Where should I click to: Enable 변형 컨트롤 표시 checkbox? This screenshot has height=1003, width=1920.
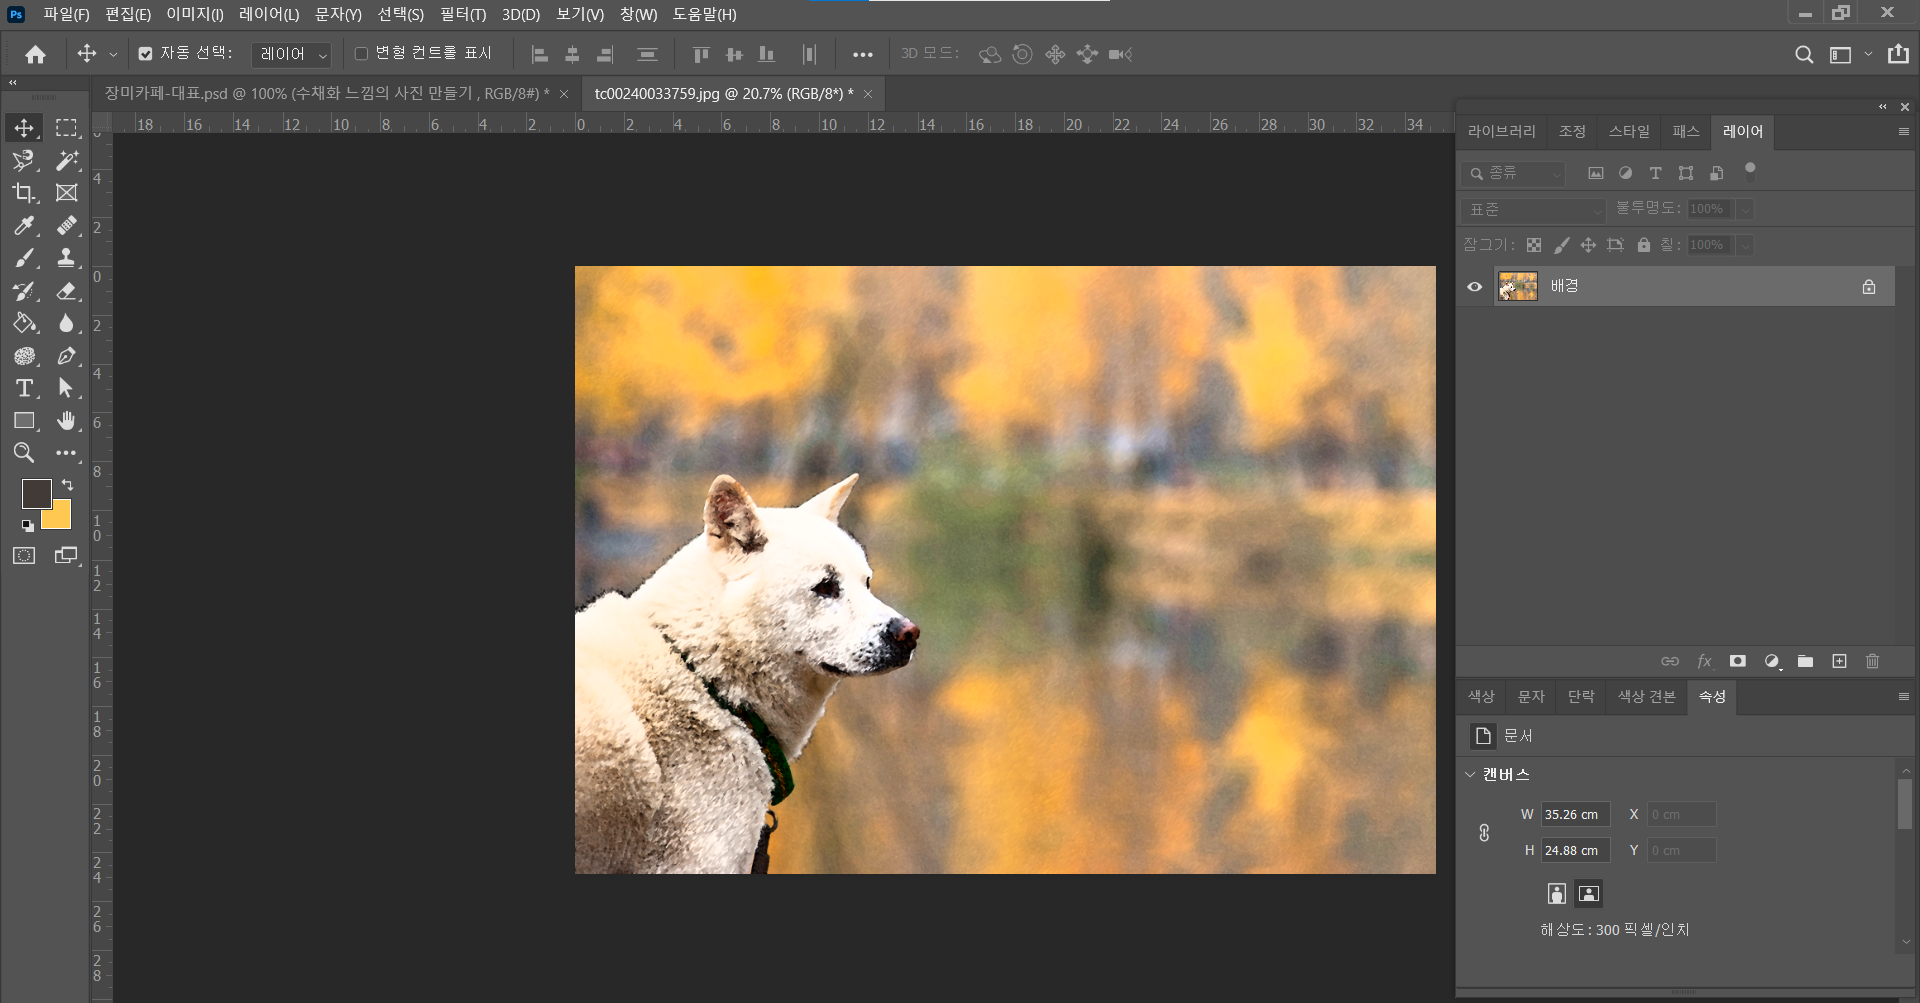pyautogui.click(x=362, y=54)
